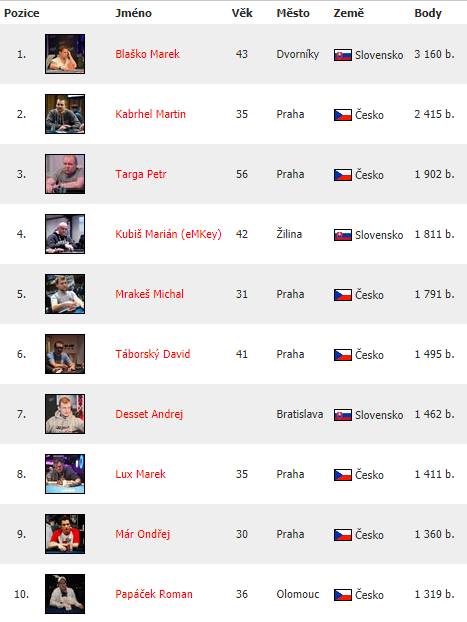Open the Kubiš Marián (eMKey) link

[168, 234]
